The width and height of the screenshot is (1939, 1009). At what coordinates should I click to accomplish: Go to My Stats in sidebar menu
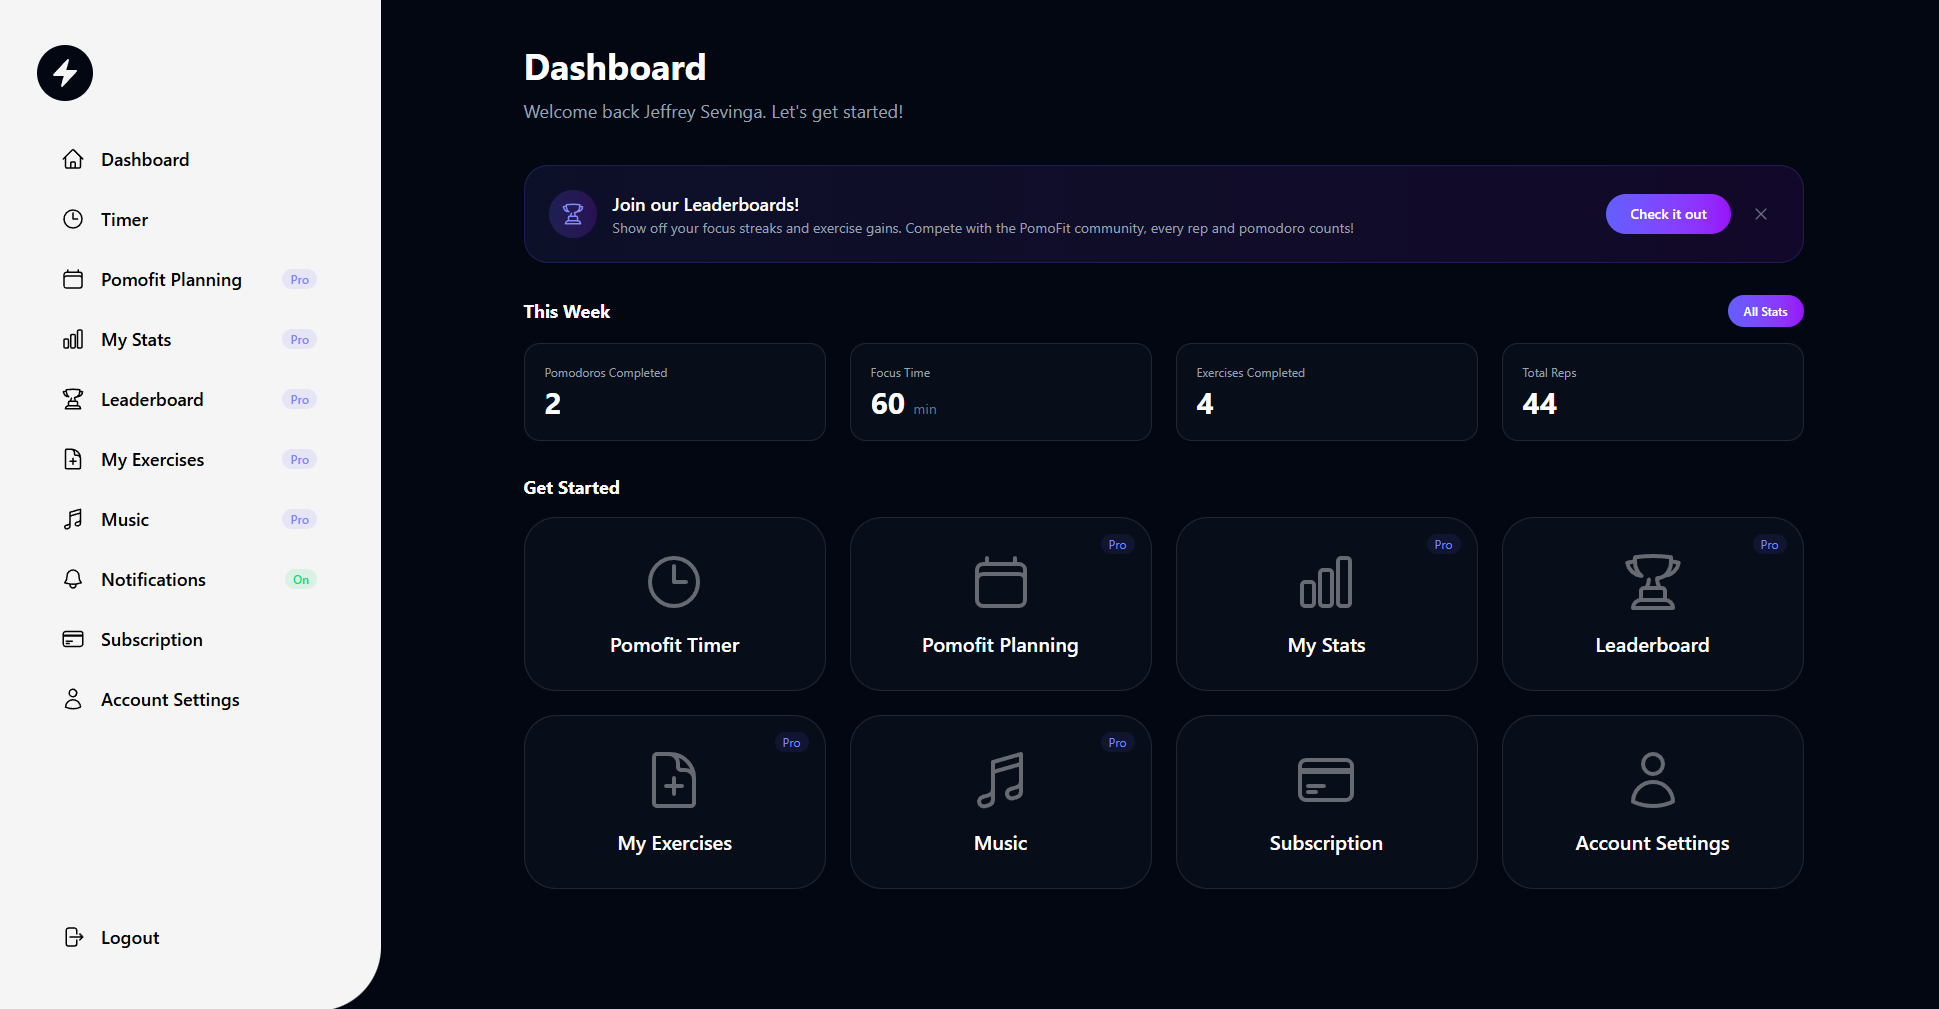coord(136,340)
